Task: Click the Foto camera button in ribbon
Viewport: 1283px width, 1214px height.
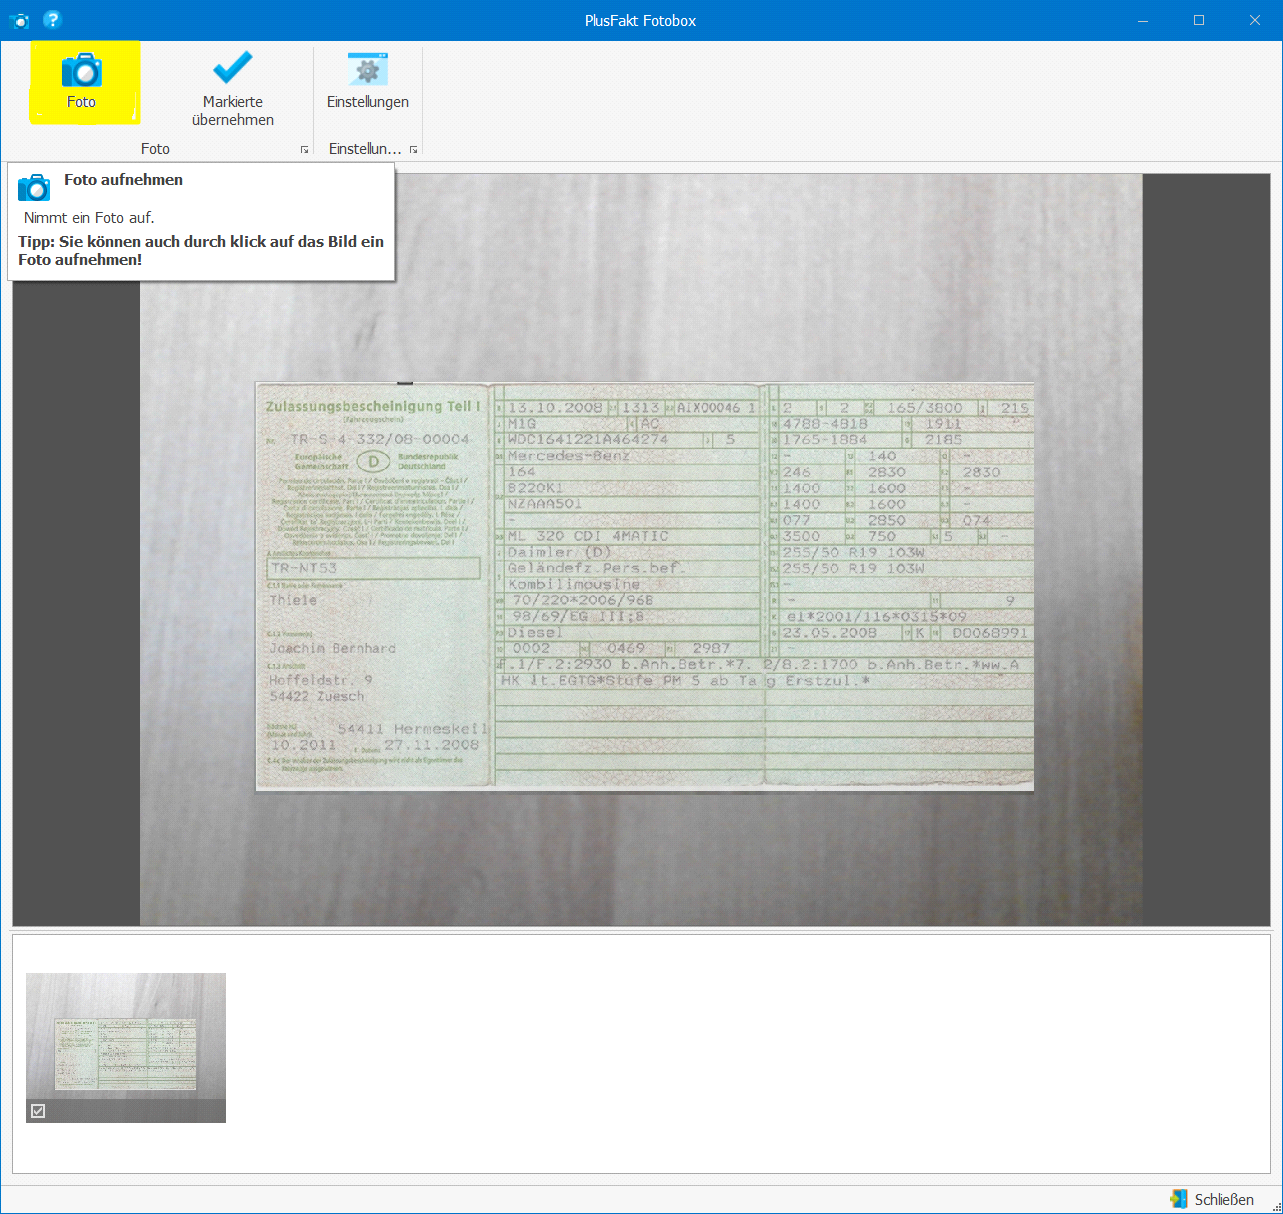Action: coord(82,82)
